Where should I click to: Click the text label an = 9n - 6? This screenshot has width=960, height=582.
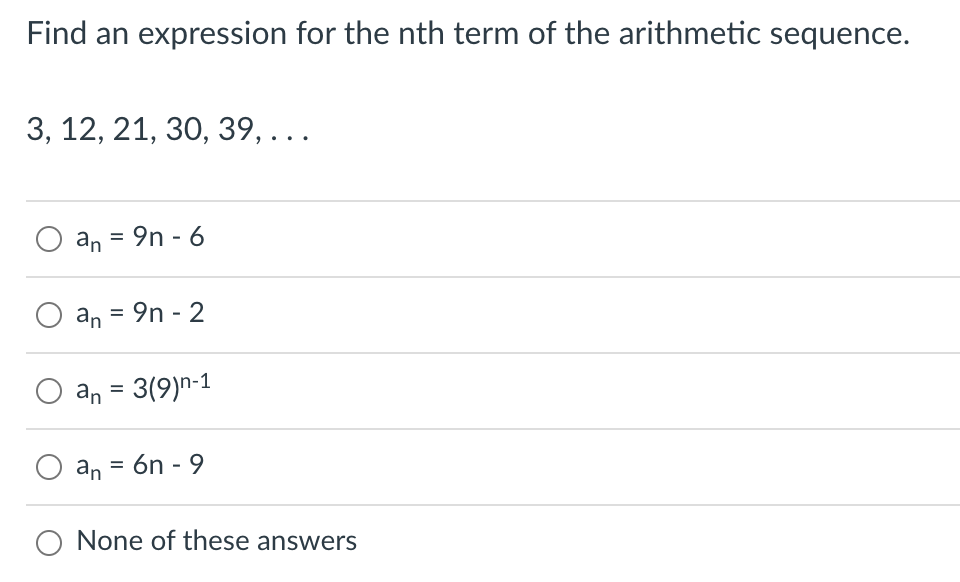click(139, 237)
